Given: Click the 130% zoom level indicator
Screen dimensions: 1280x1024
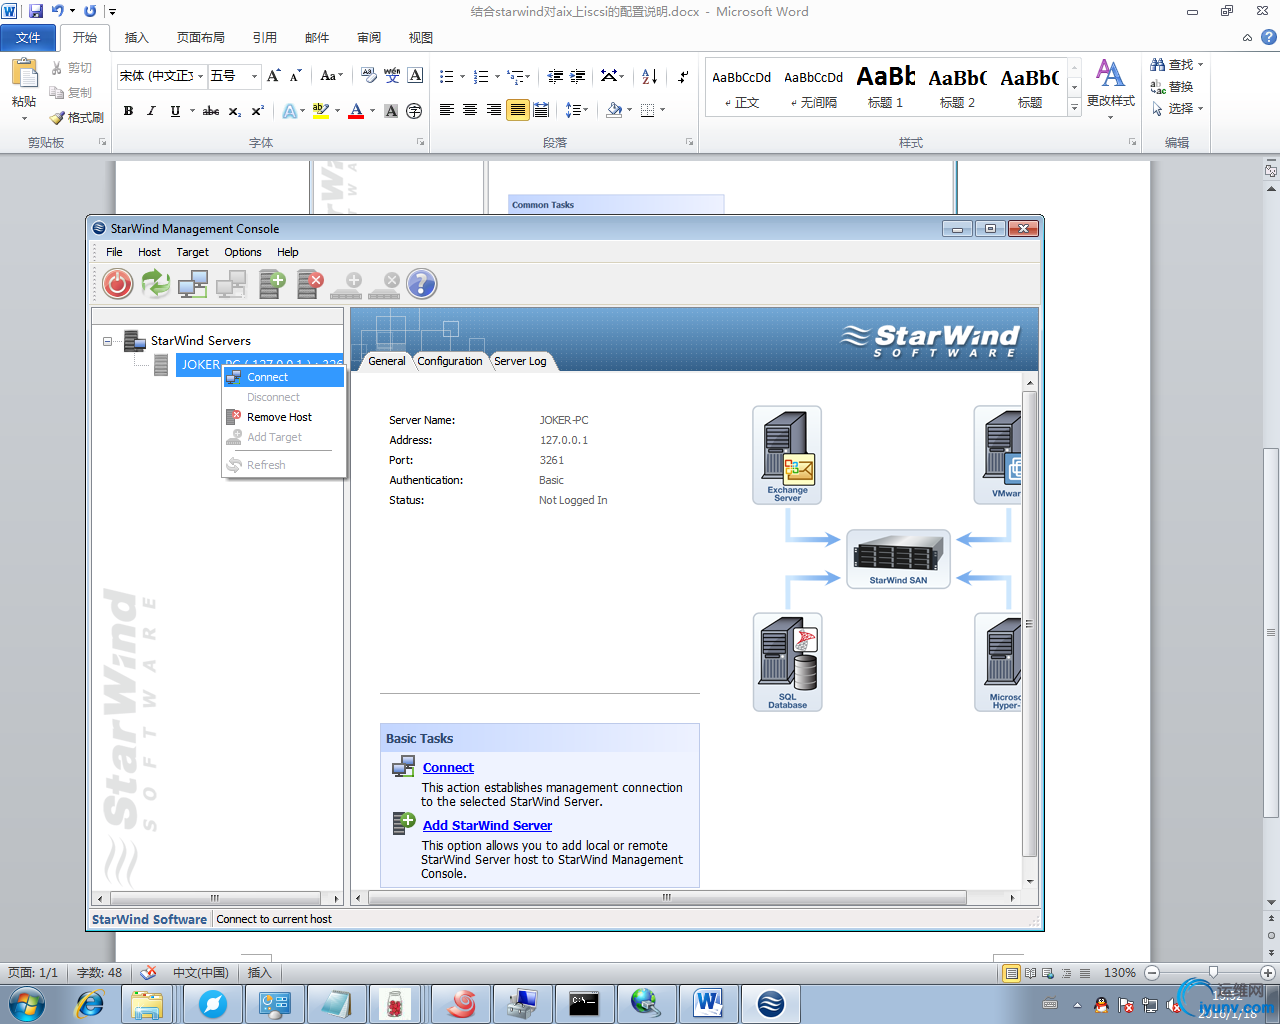Looking at the screenshot, I should pos(1119,973).
